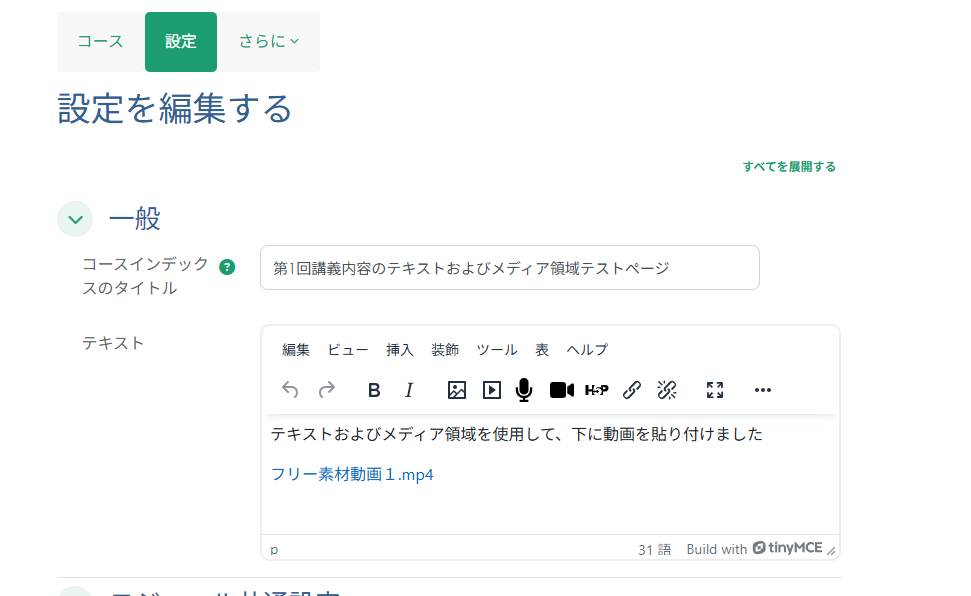Show more toolbar options via ellipsis icon
The image size is (971, 596).
pyautogui.click(x=763, y=390)
